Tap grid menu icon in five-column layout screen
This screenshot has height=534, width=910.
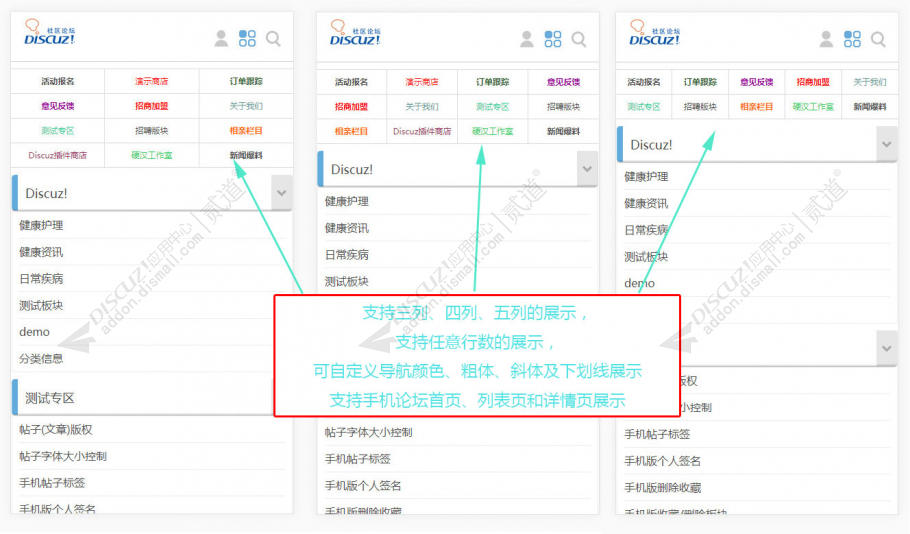coord(853,39)
